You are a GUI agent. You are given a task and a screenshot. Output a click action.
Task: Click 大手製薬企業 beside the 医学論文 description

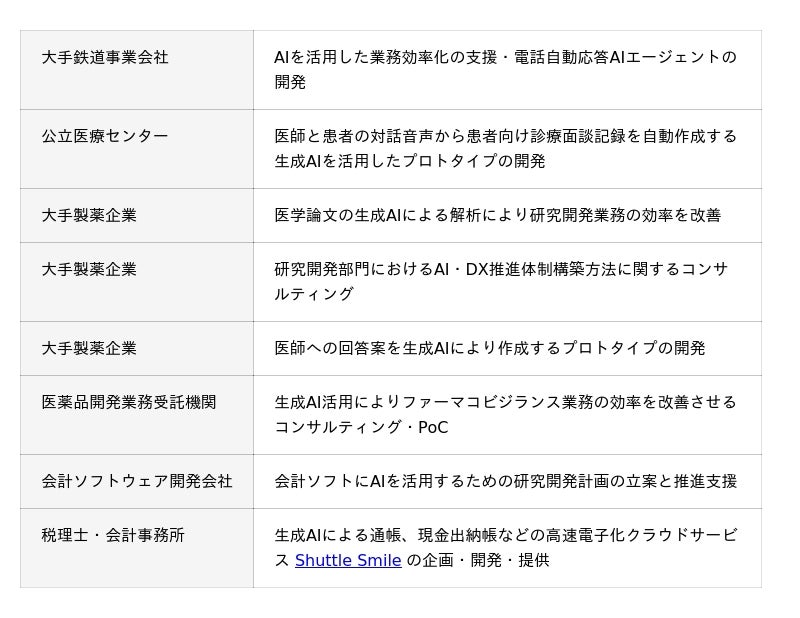tap(89, 216)
